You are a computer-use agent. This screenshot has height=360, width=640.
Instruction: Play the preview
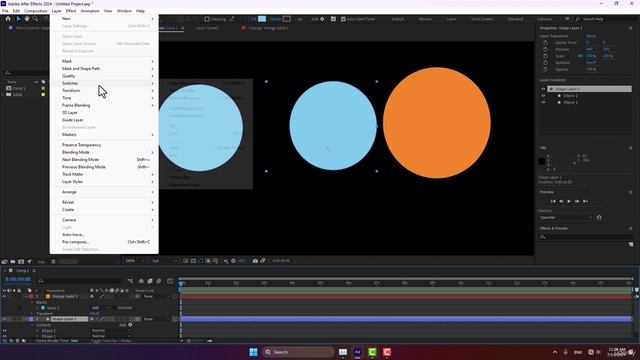[569, 201]
